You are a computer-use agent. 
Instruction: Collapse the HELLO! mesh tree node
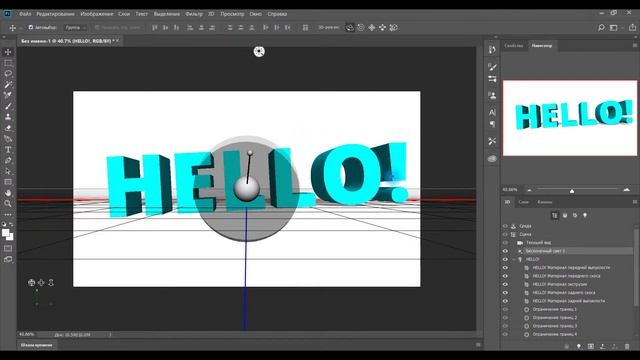(x=514, y=259)
